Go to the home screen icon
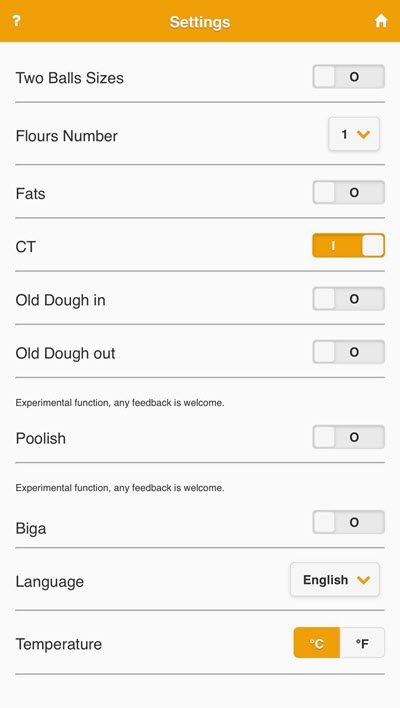Viewport: 400px width, 708px height. [x=381, y=21]
